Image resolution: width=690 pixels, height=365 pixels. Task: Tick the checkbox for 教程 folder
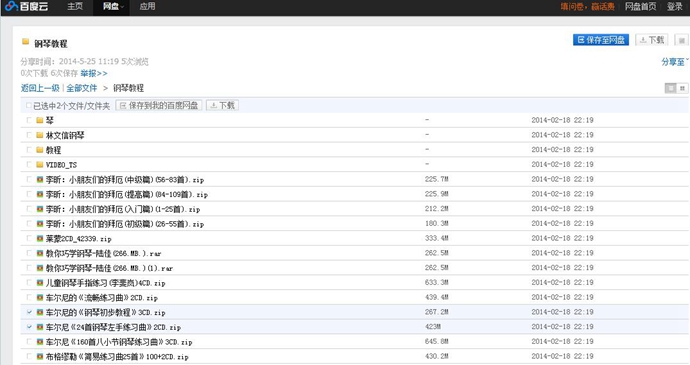[29, 150]
